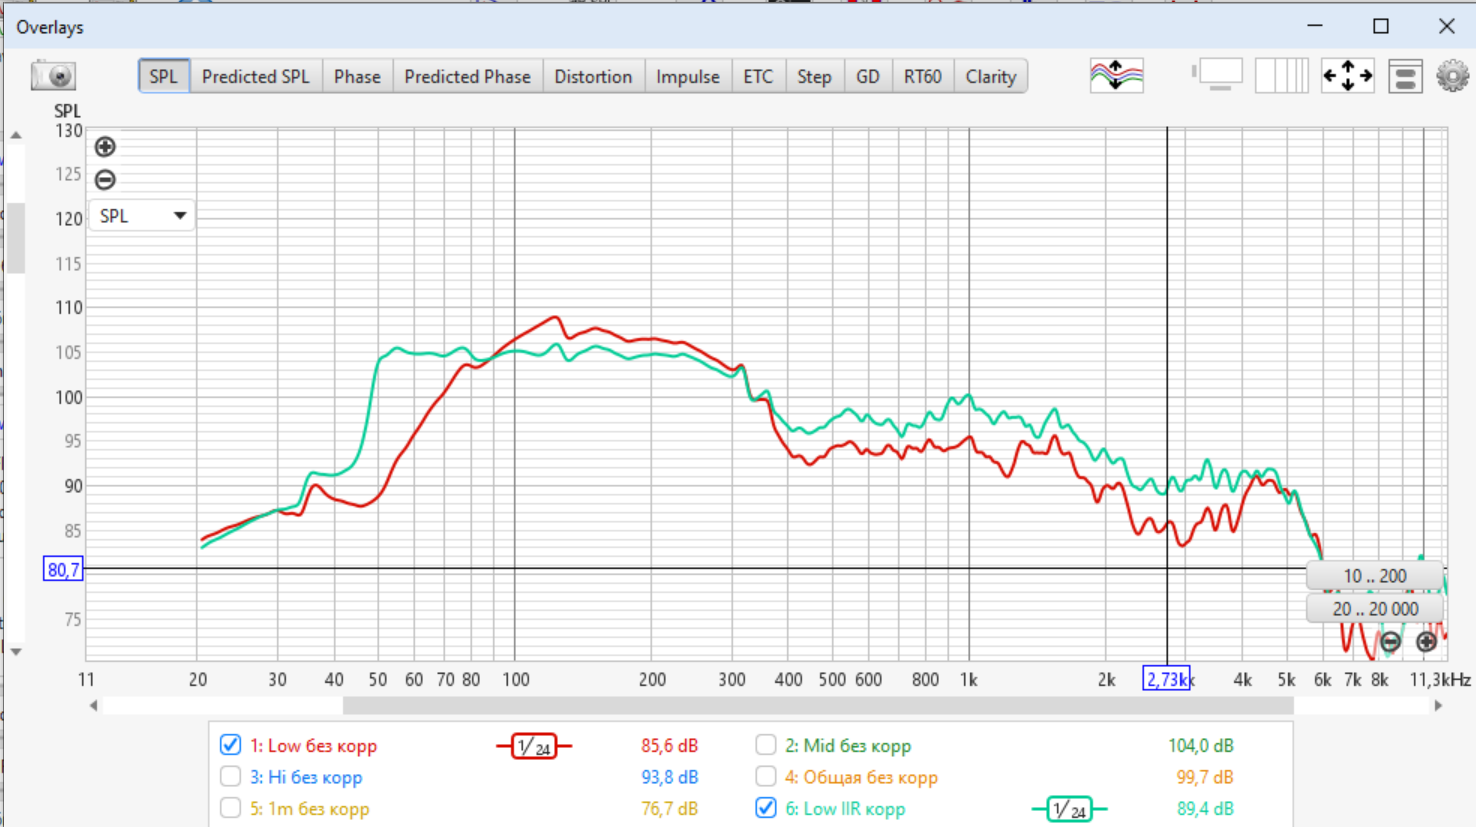1476x827 pixels.
Task: Open the graph limits arrows icon
Action: tap(1347, 76)
